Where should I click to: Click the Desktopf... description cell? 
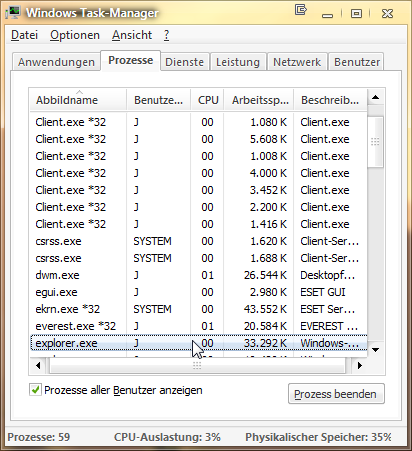pos(327,275)
